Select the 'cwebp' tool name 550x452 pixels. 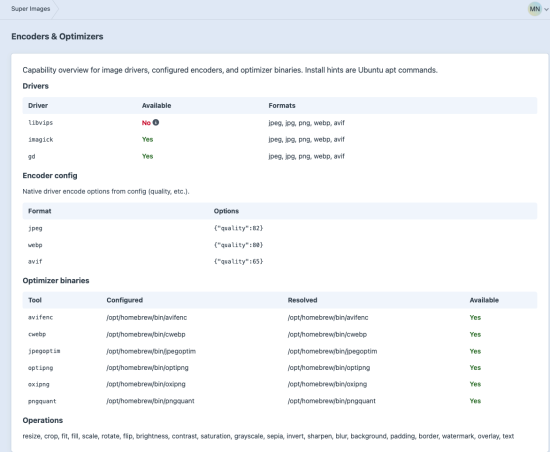coord(37,334)
